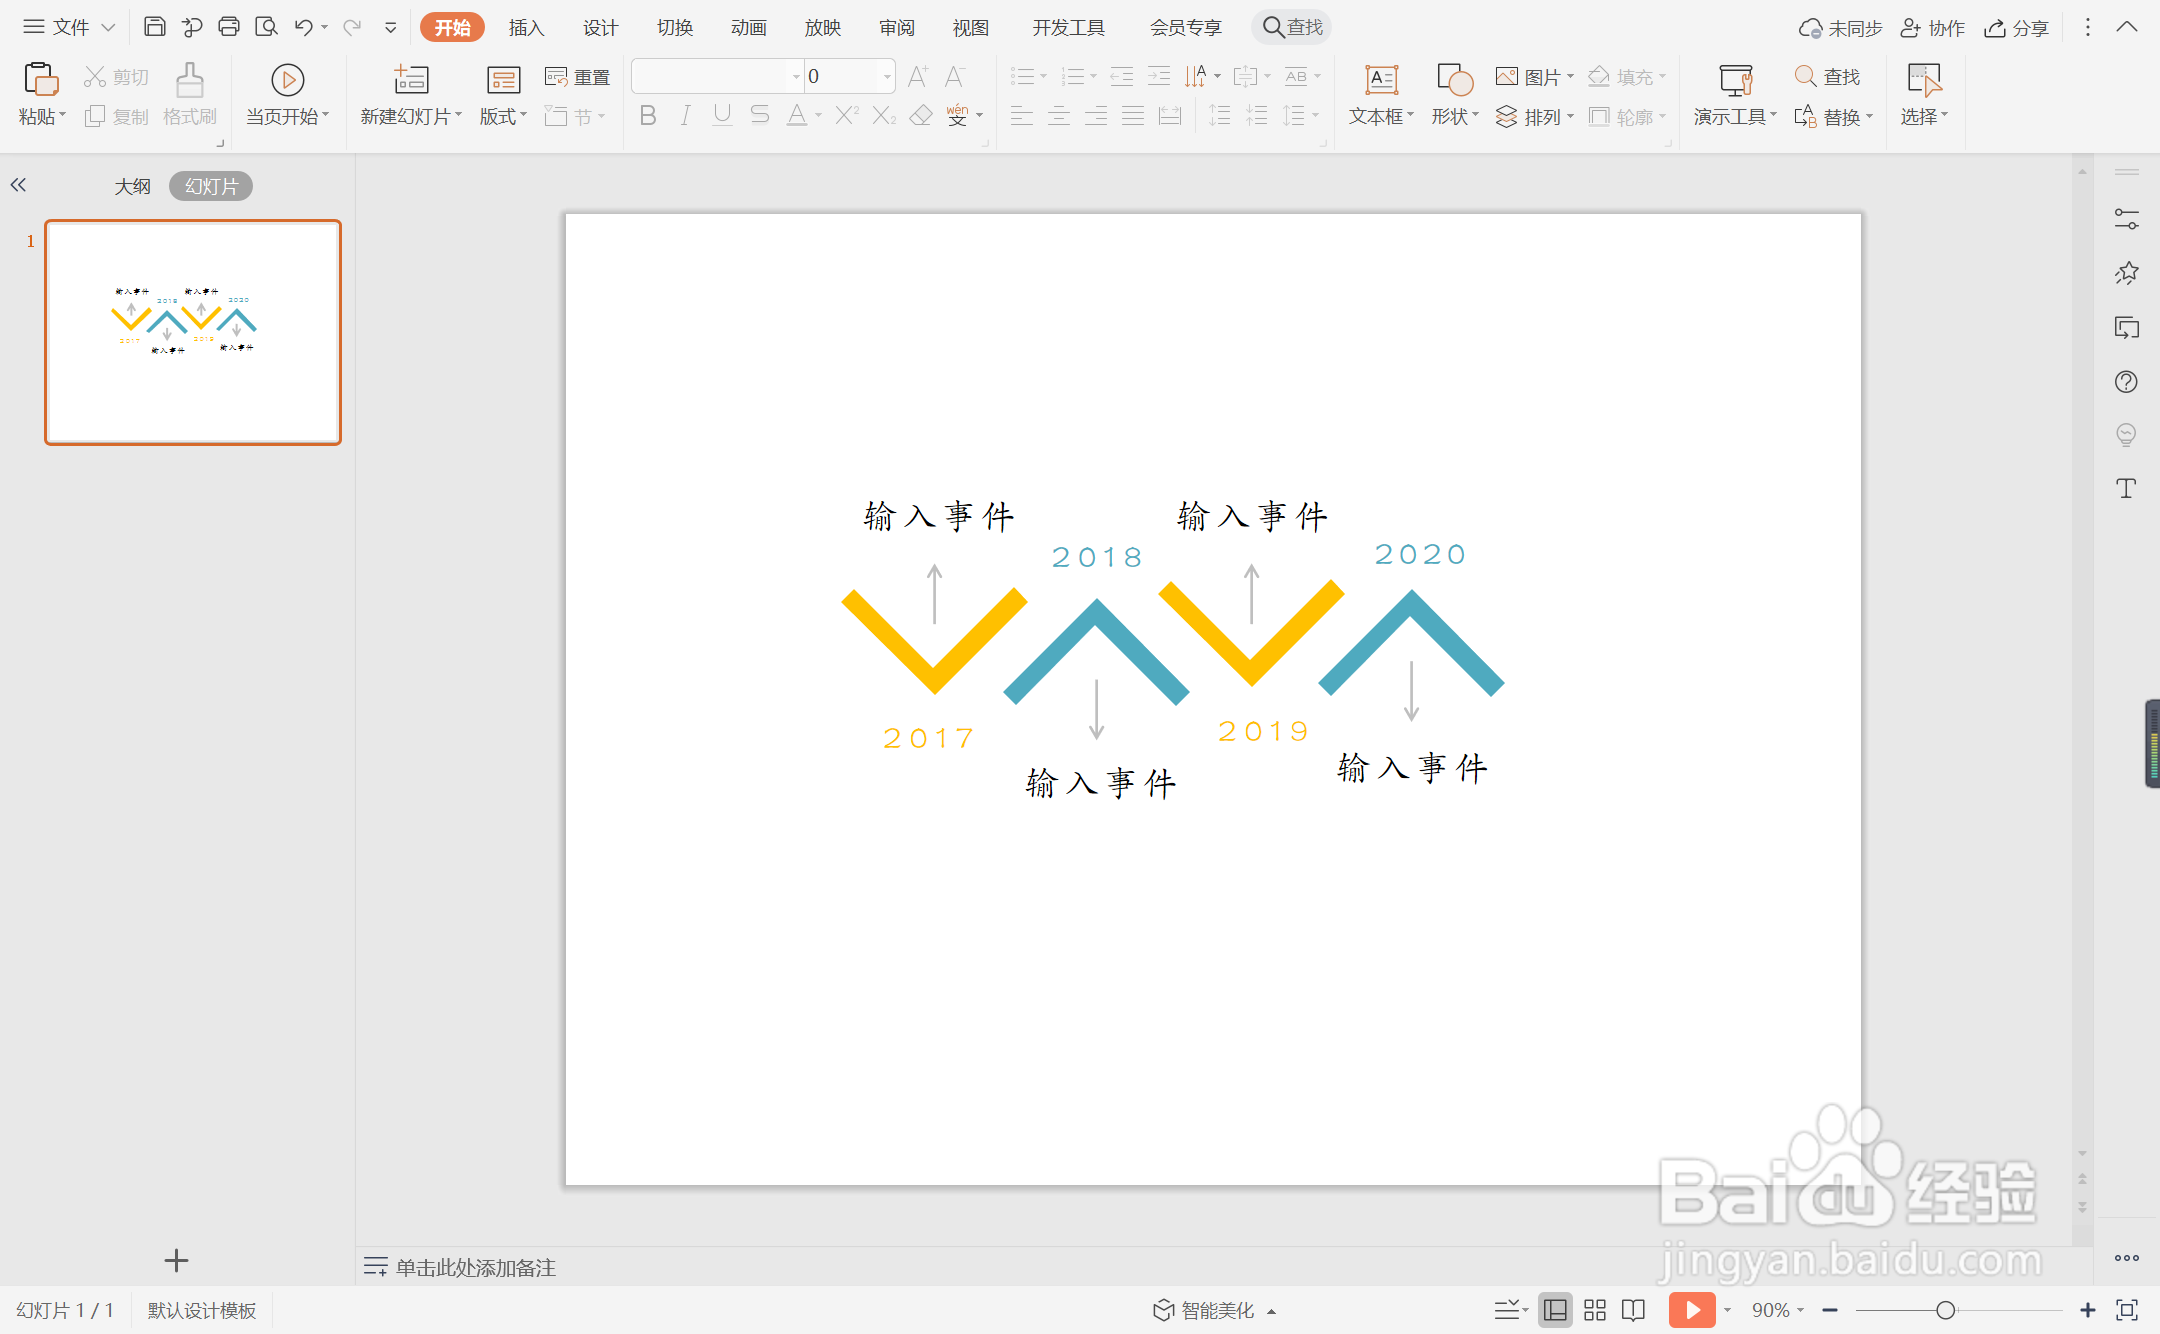The image size is (2160, 1334).
Task: Click the Paste (粘贴) clipboard icon
Action: coord(40,80)
